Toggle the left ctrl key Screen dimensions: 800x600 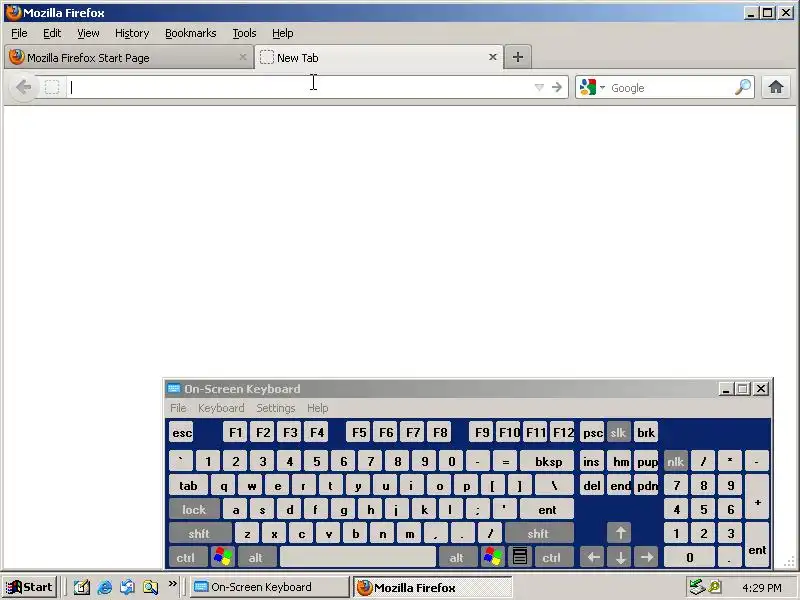186,558
